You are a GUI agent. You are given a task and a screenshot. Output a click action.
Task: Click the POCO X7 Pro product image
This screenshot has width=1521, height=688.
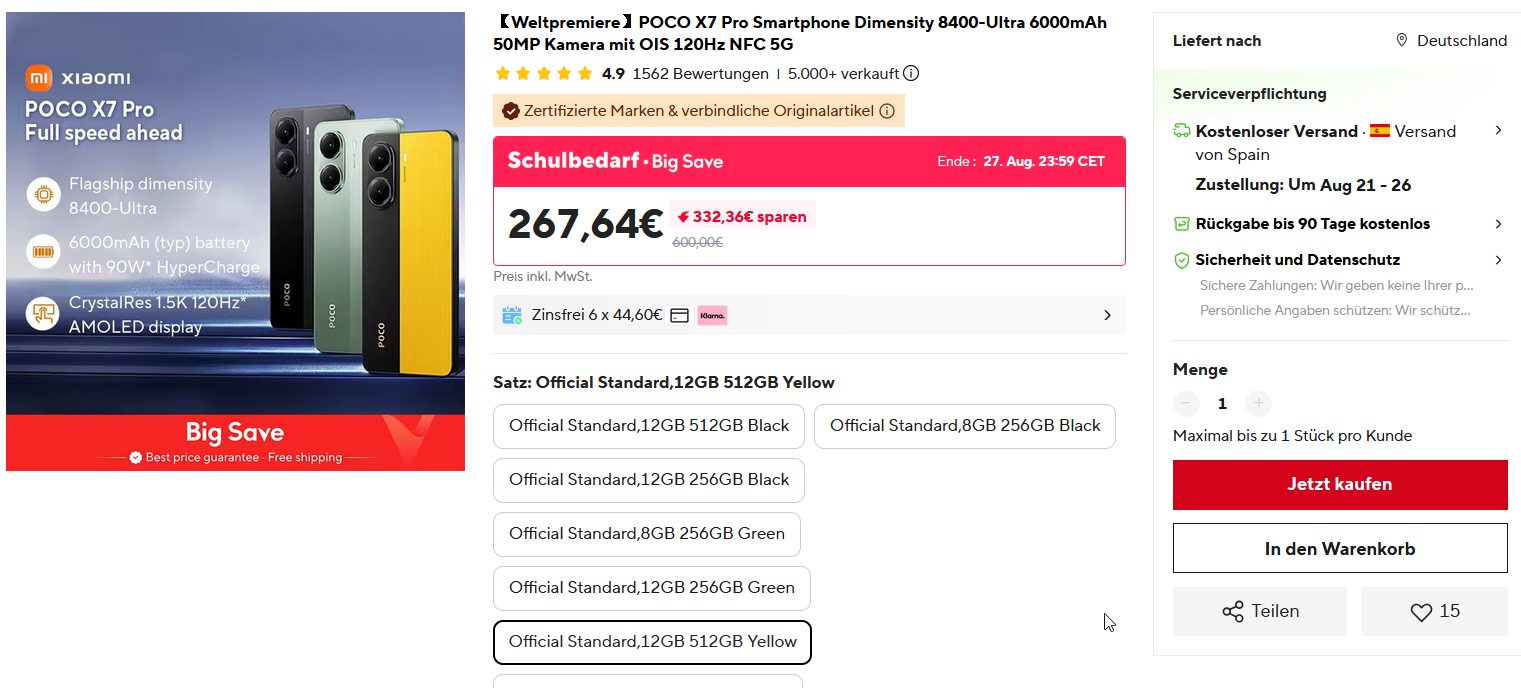(x=235, y=241)
